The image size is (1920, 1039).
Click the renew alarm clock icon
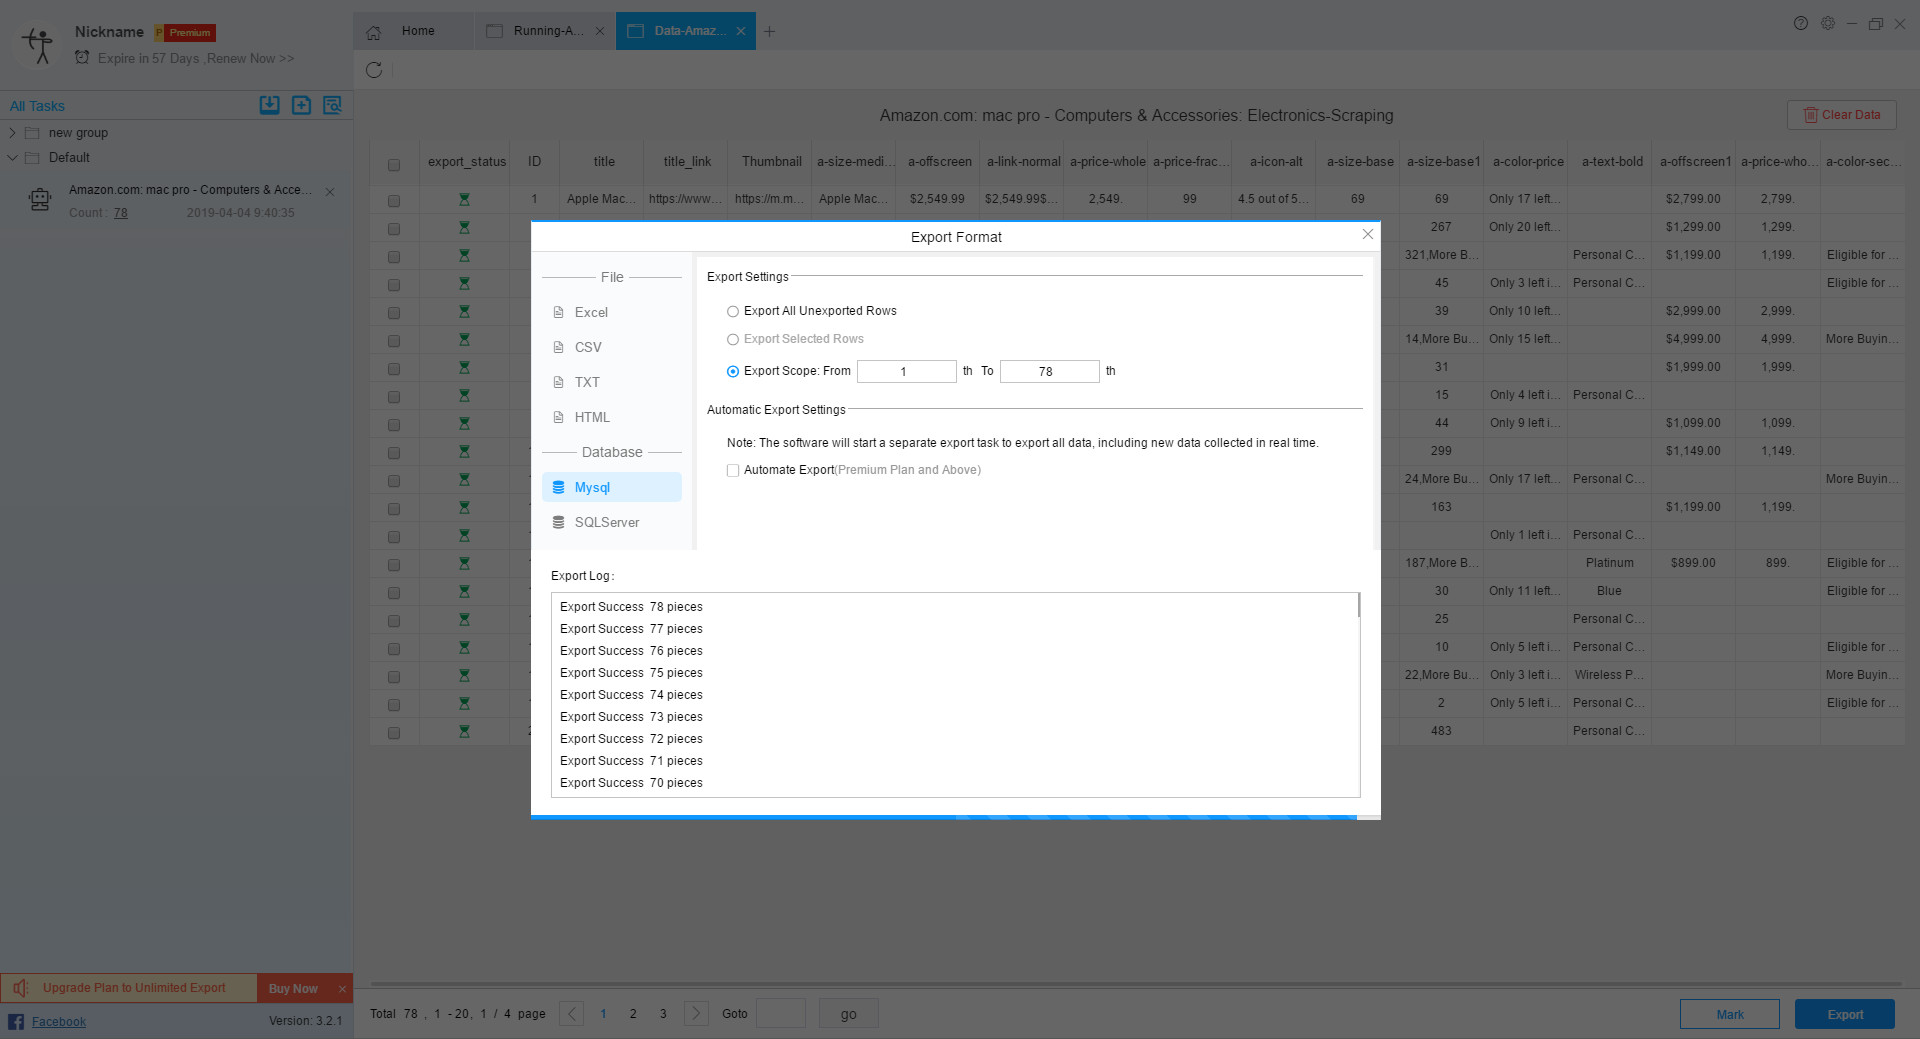pos(82,57)
